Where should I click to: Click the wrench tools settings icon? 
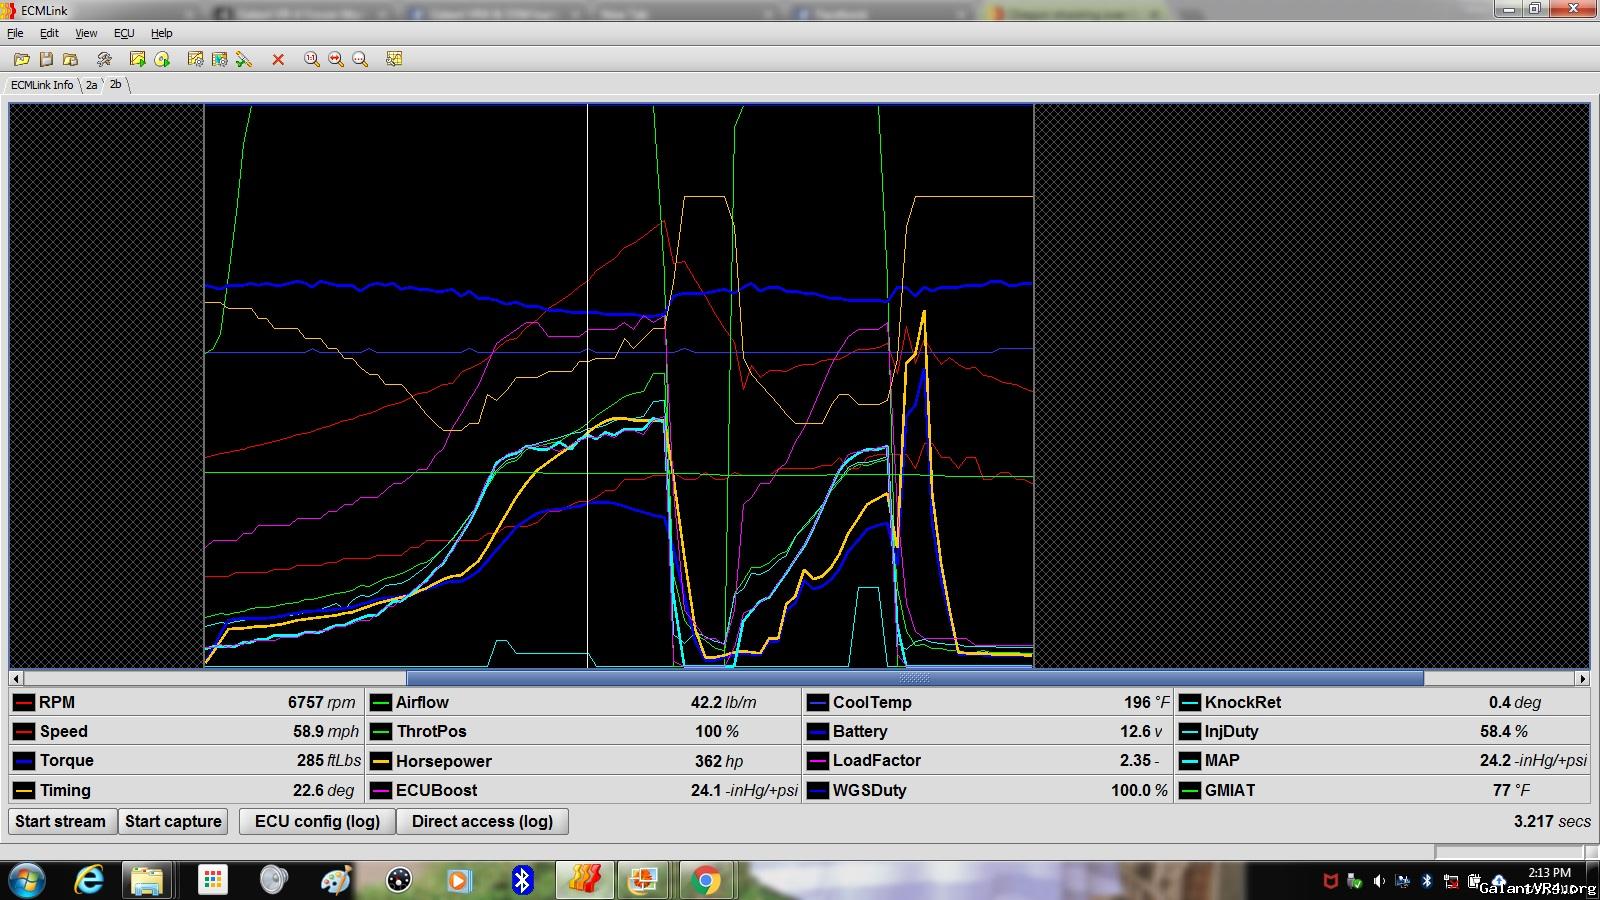tap(104, 59)
